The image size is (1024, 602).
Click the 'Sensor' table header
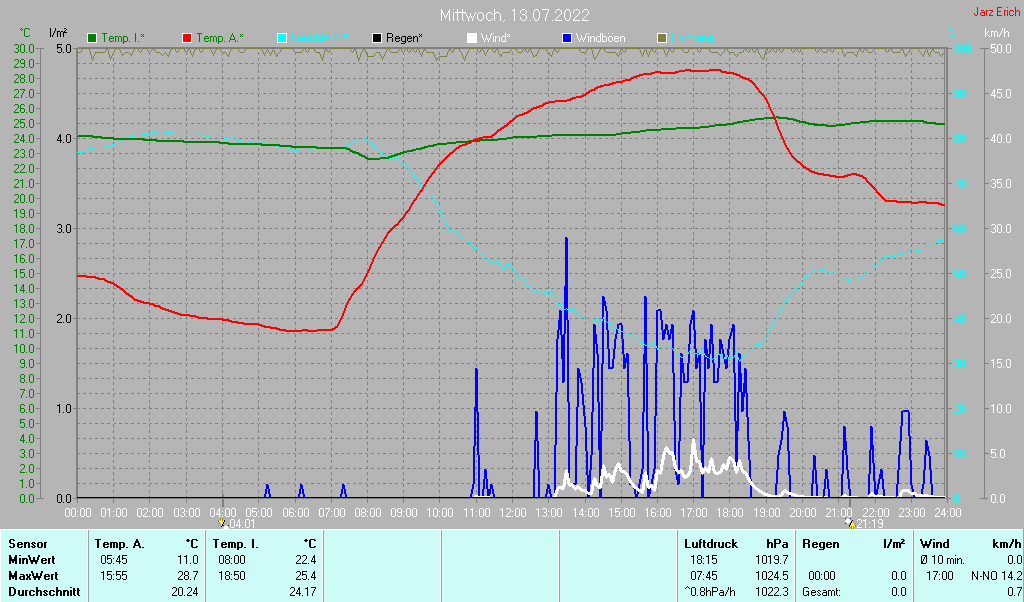click(x=28, y=544)
